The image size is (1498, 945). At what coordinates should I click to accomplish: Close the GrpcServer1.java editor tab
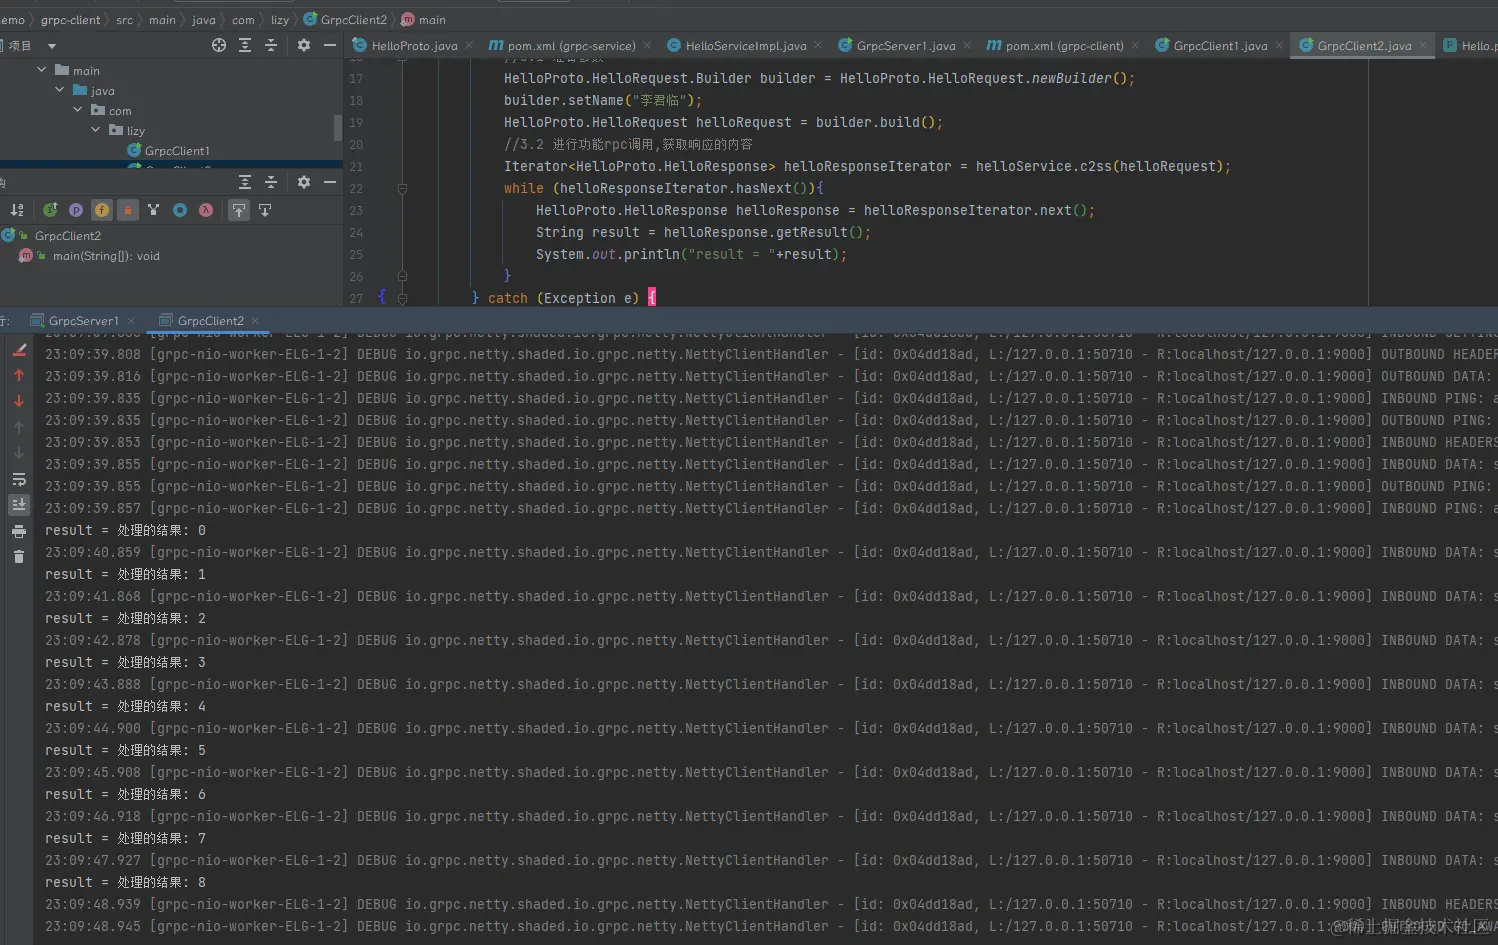(966, 46)
